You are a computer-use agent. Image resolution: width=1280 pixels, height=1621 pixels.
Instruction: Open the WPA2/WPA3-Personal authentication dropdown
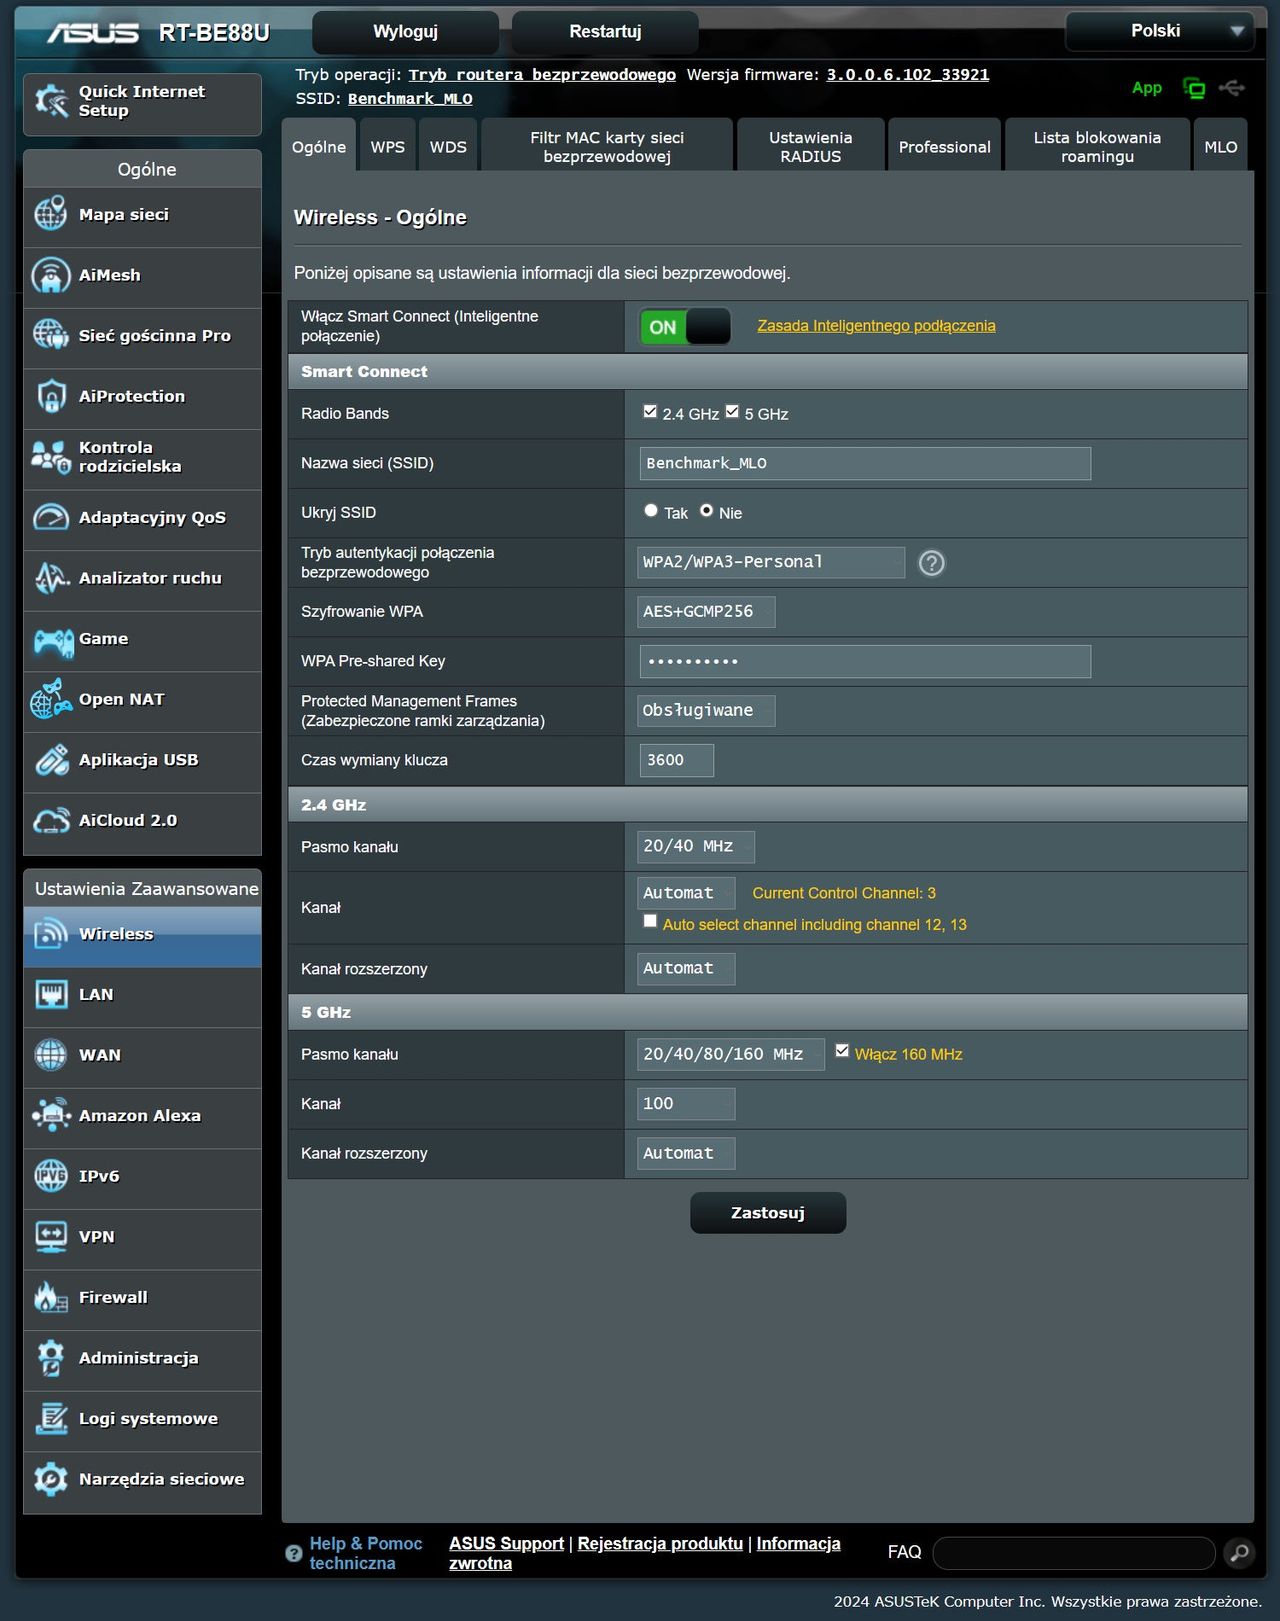point(771,563)
